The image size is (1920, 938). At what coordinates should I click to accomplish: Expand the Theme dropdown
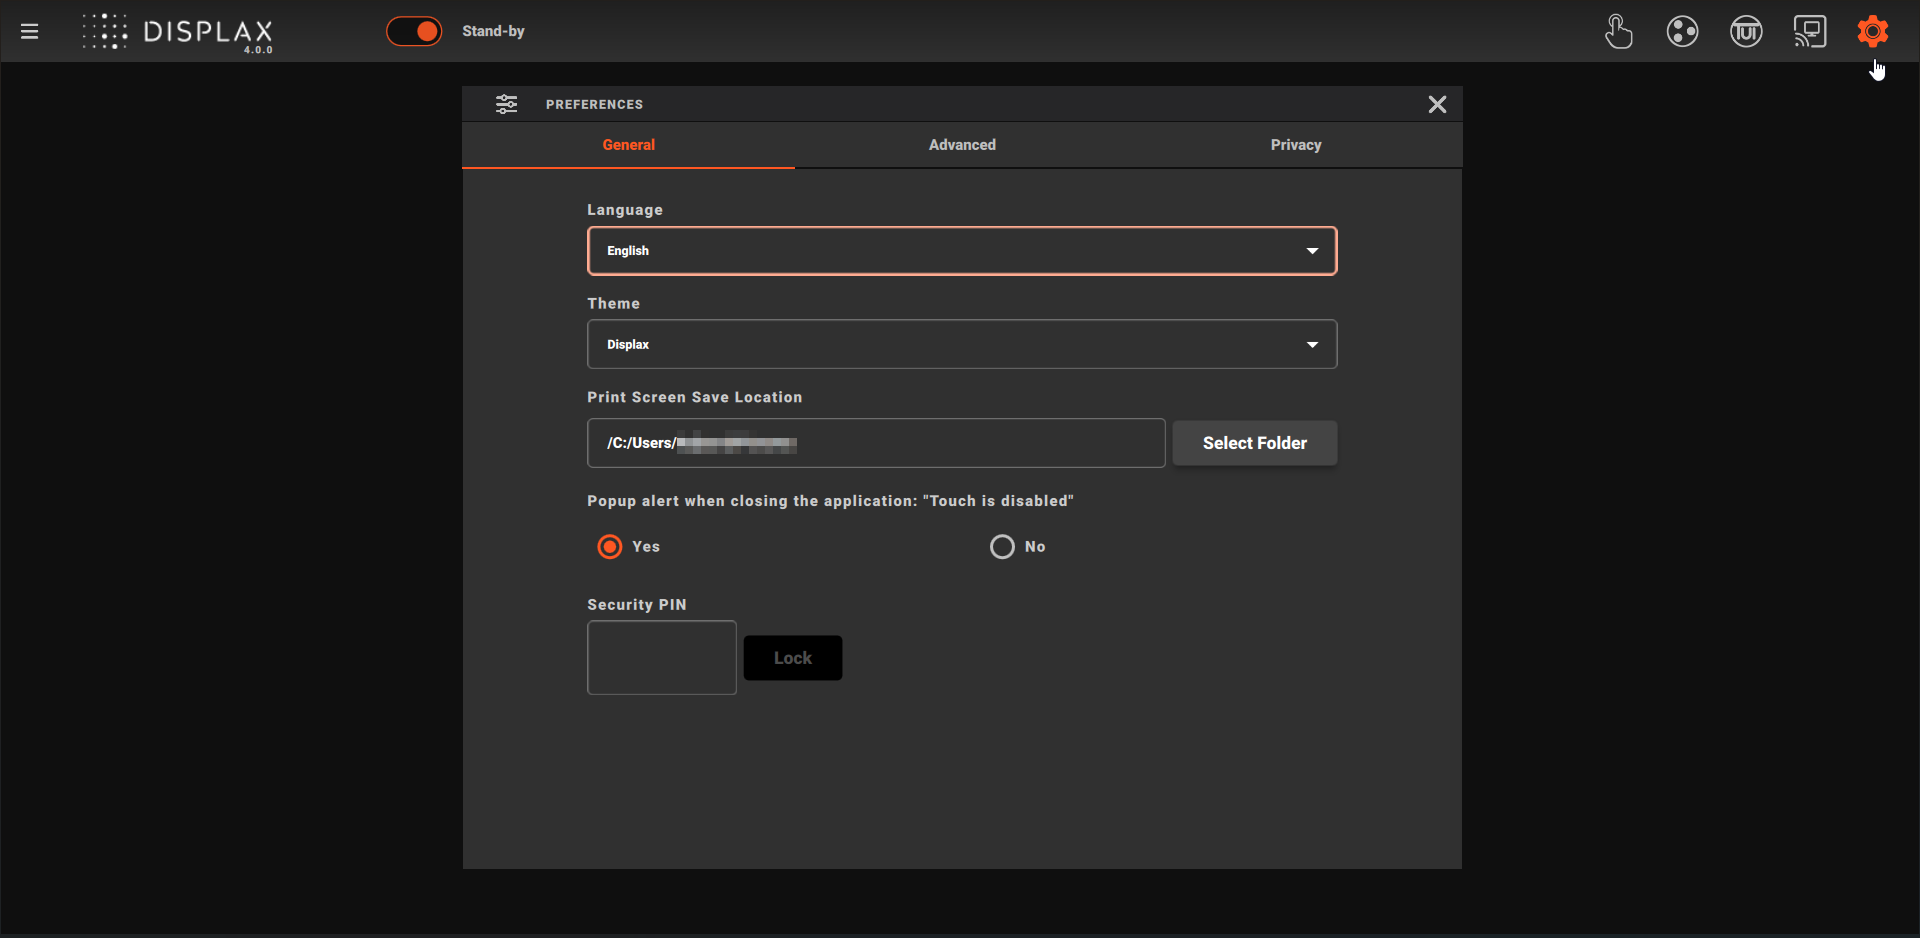(961, 345)
